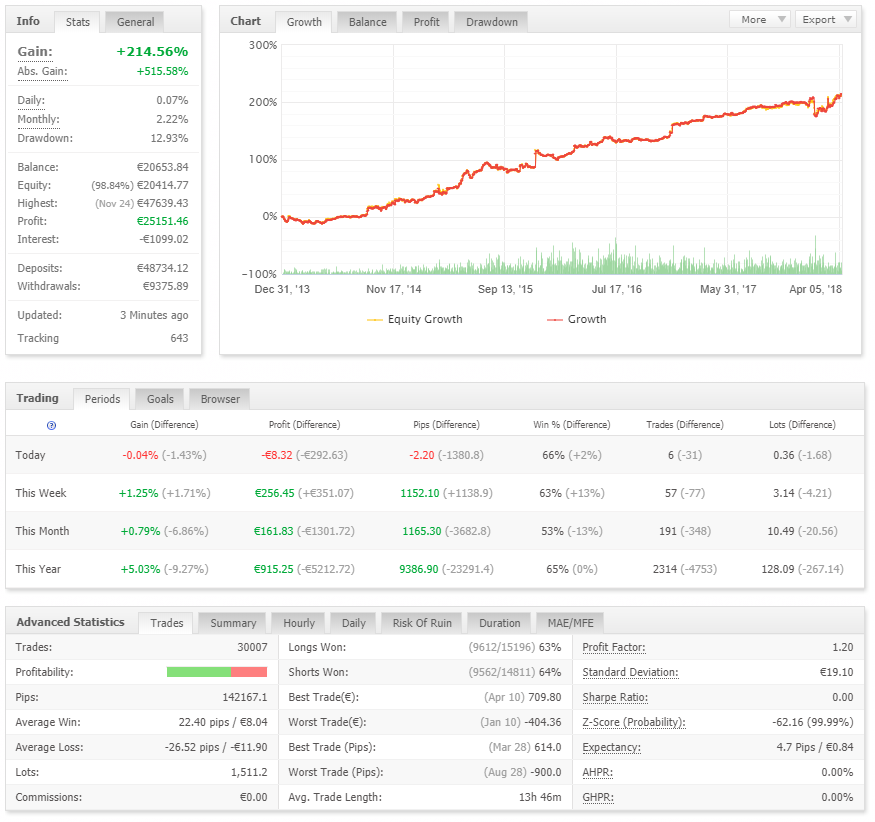Click the Worst Trade value -404.36

[543, 722]
